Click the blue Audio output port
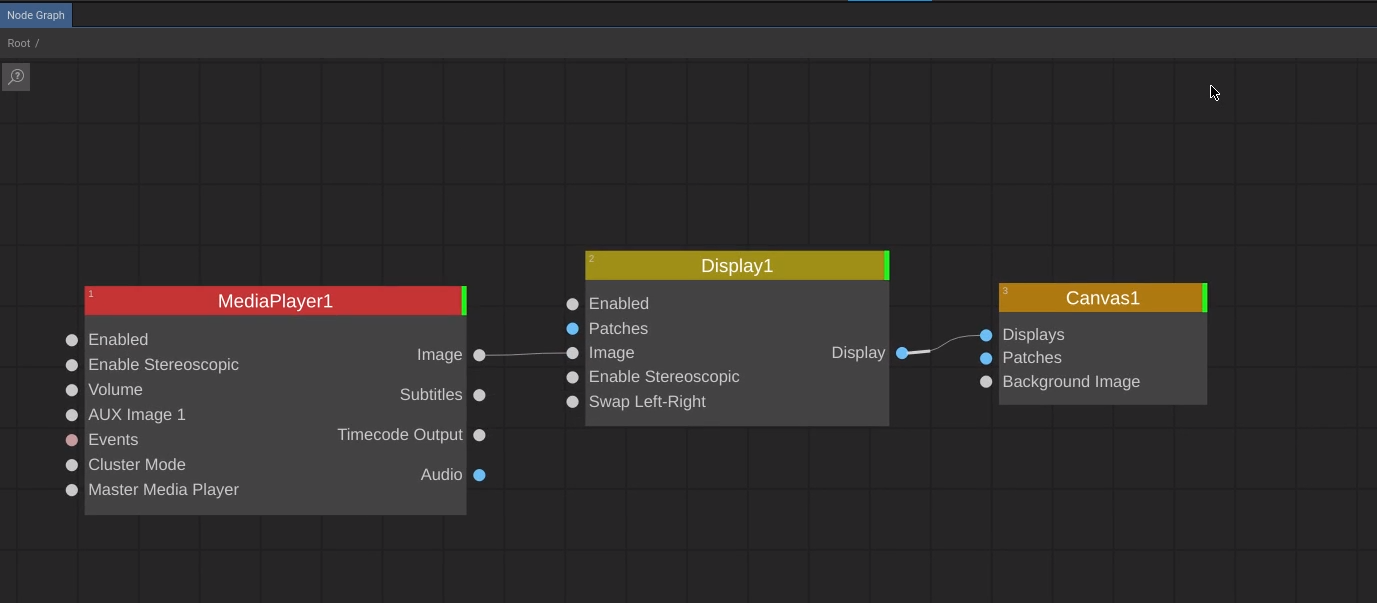This screenshot has height=603, width=1377. pyautogui.click(x=480, y=475)
